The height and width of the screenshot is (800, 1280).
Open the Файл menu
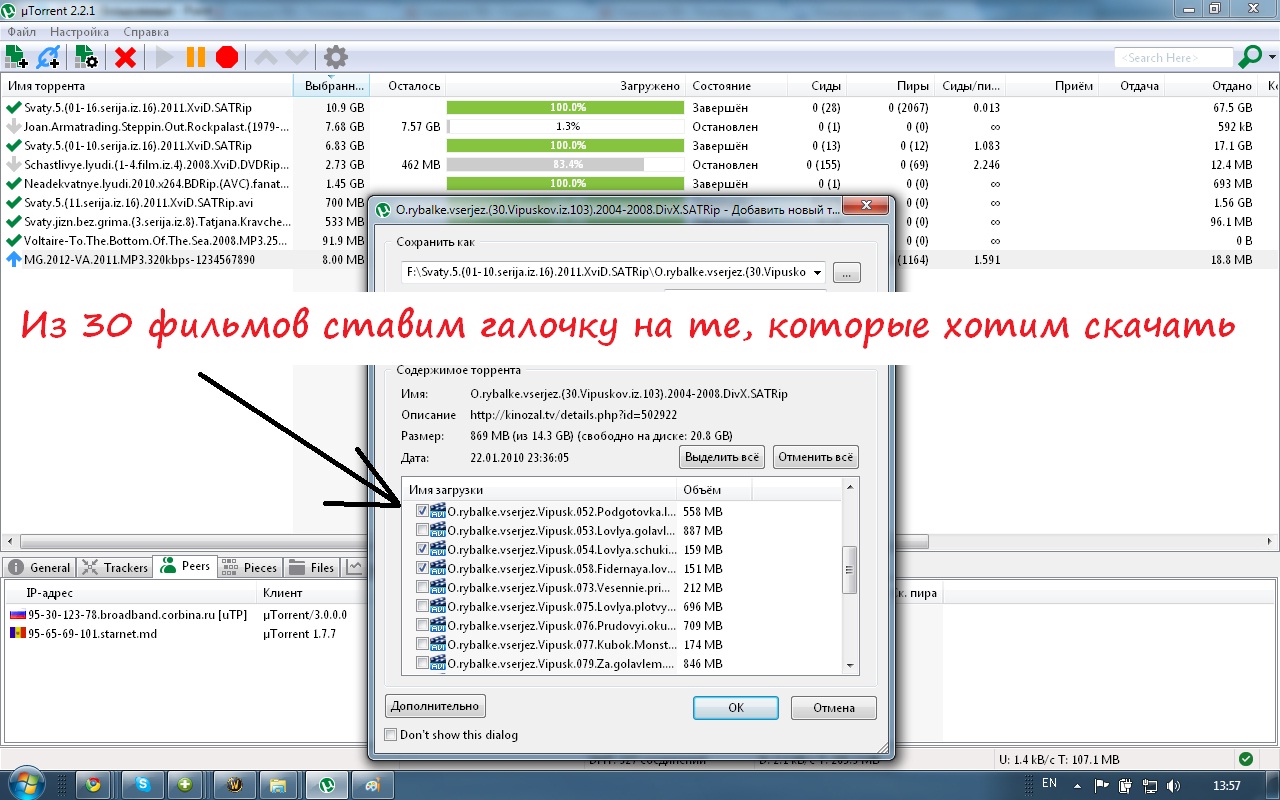(x=21, y=32)
